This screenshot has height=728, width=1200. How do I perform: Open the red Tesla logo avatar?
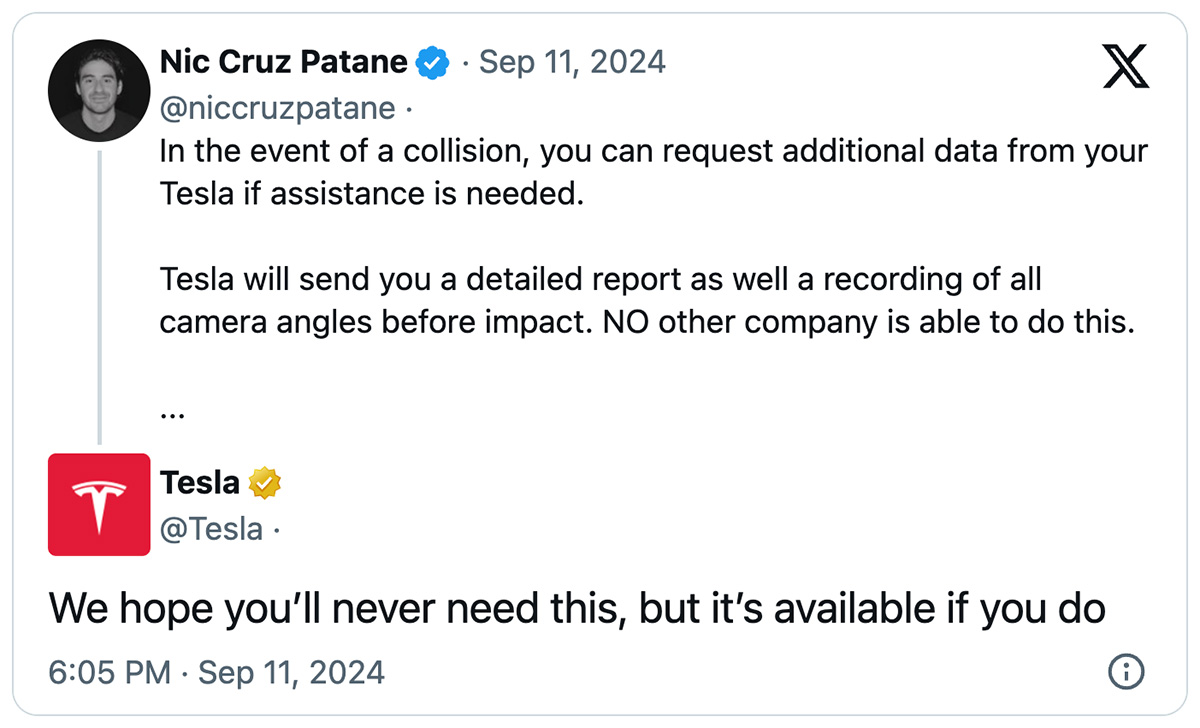click(x=98, y=505)
